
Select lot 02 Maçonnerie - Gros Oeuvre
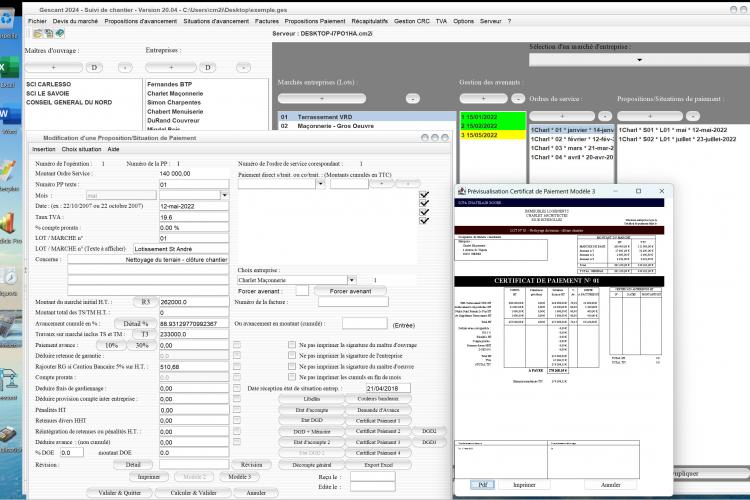tap(367, 126)
